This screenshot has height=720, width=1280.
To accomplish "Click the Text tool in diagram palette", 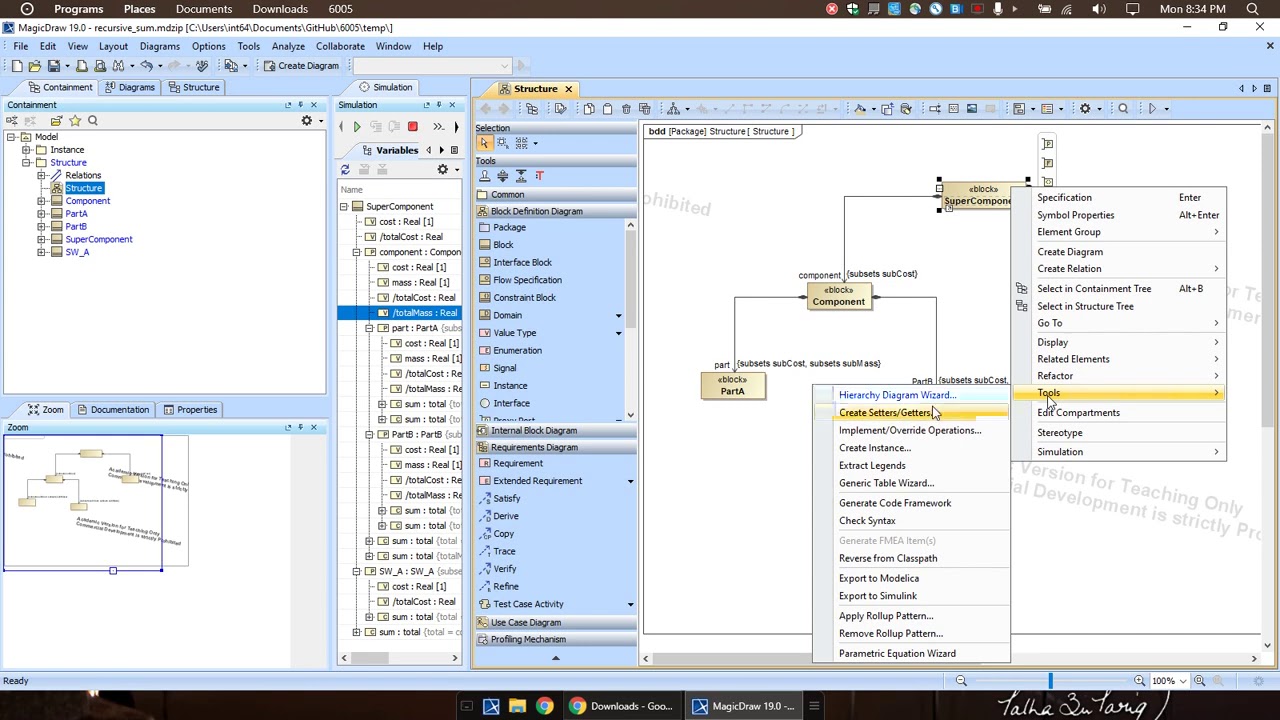I will tap(539, 176).
